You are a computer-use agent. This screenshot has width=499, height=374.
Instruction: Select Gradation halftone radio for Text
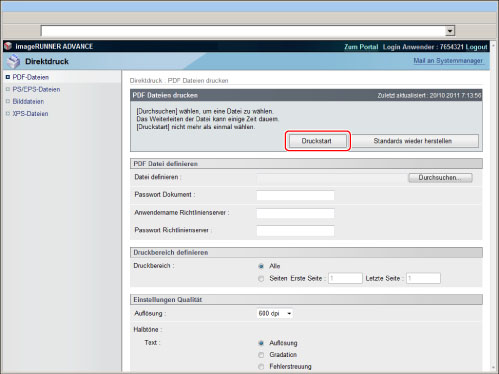point(261,355)
